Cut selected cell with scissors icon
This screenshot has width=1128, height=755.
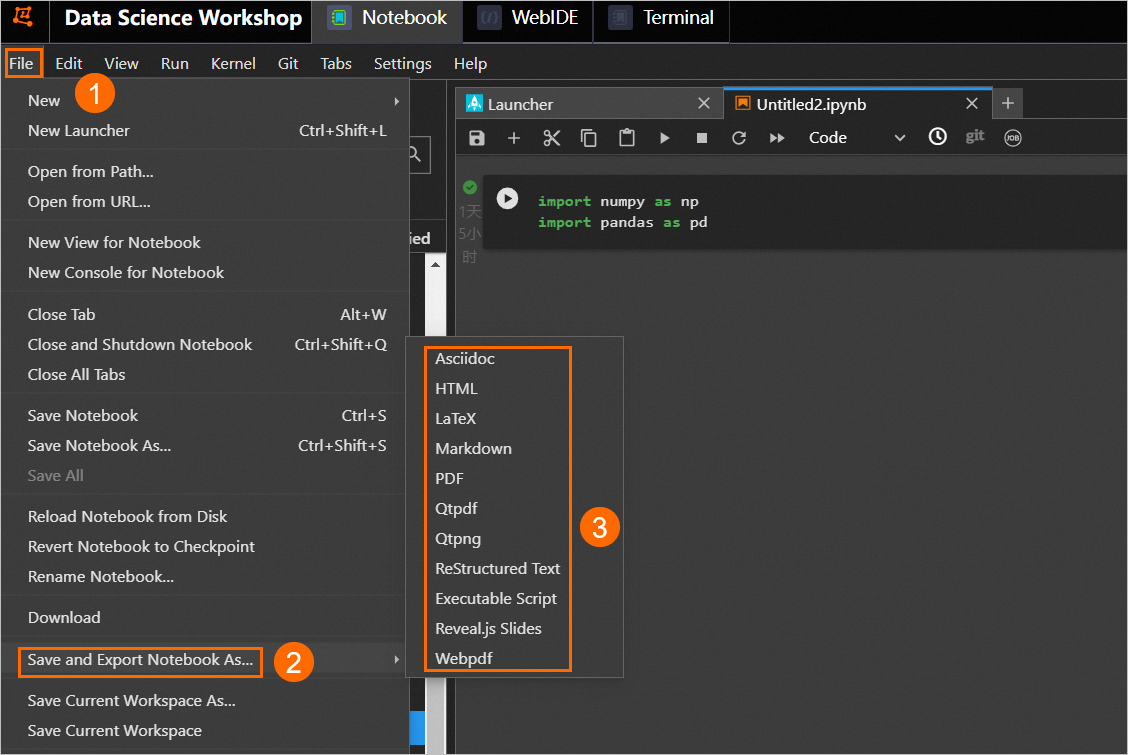tap(552, 138)
